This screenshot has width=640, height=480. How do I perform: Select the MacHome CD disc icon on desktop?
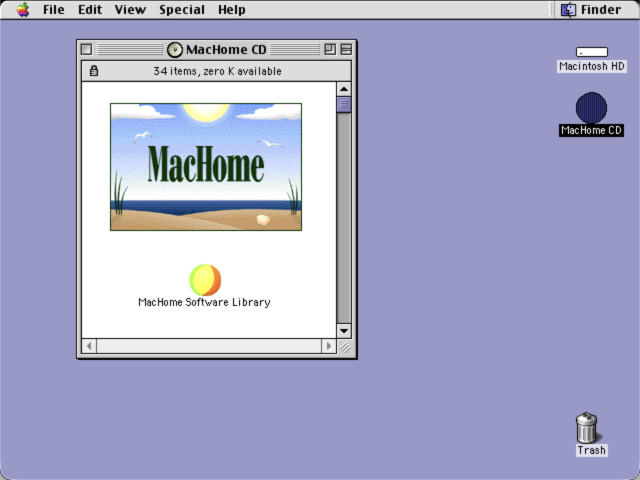tap(591, 108)
